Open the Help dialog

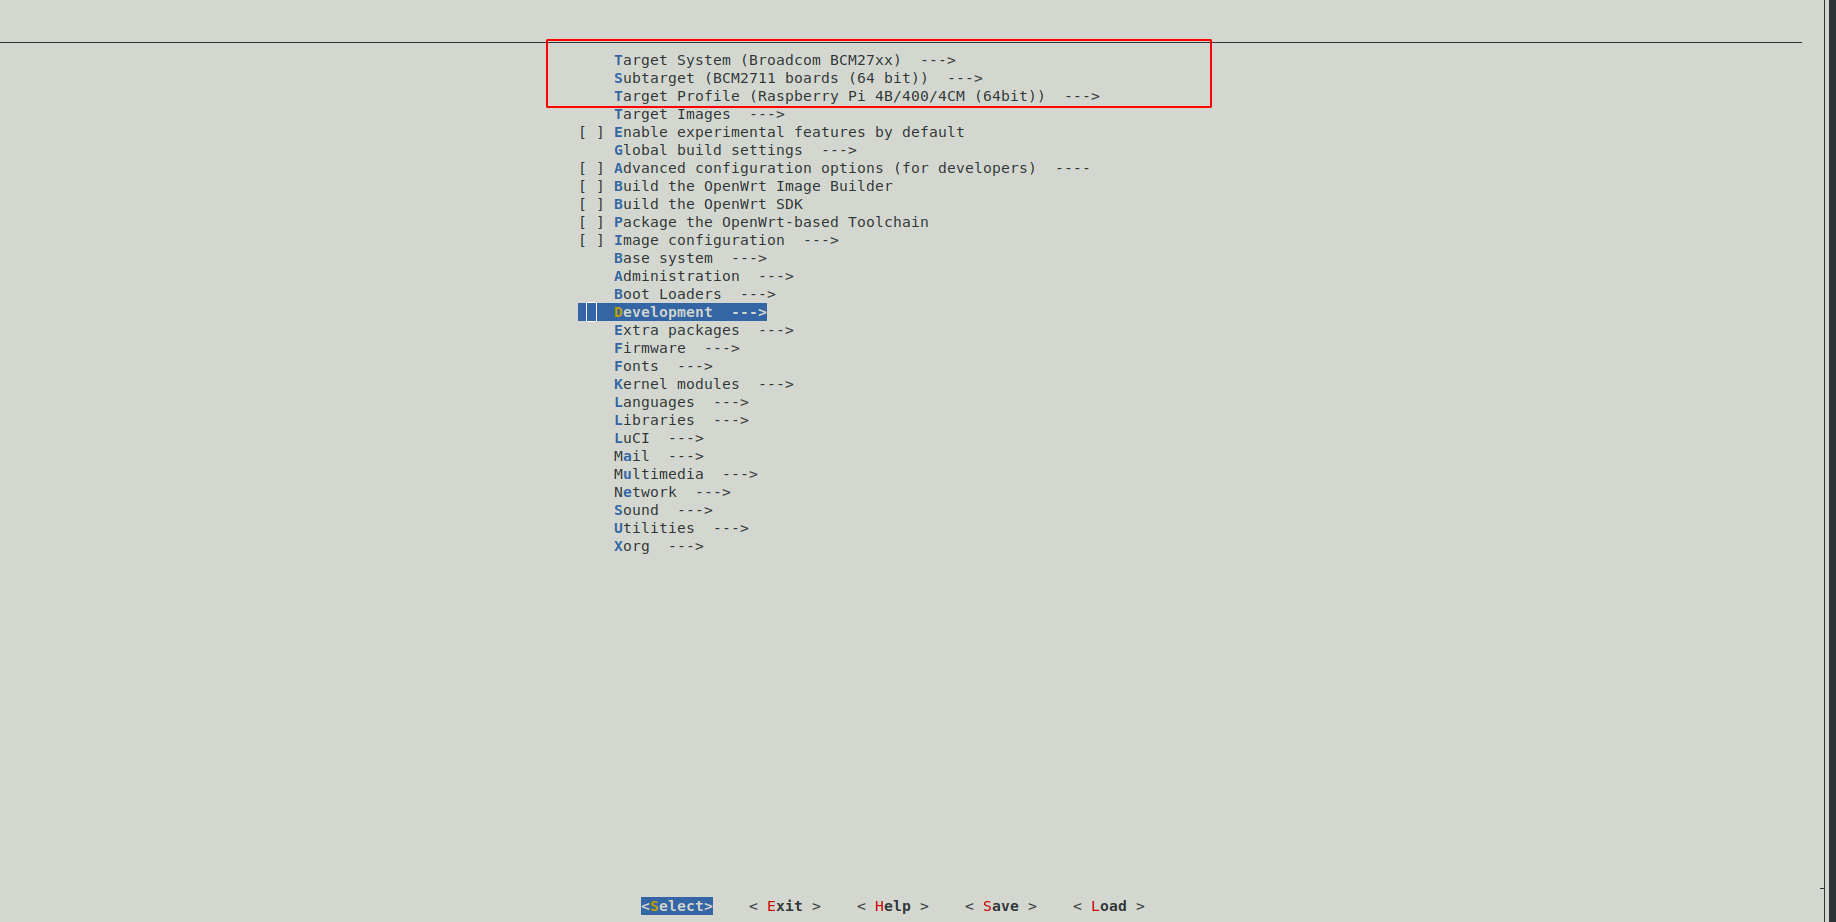pos(893,905)
